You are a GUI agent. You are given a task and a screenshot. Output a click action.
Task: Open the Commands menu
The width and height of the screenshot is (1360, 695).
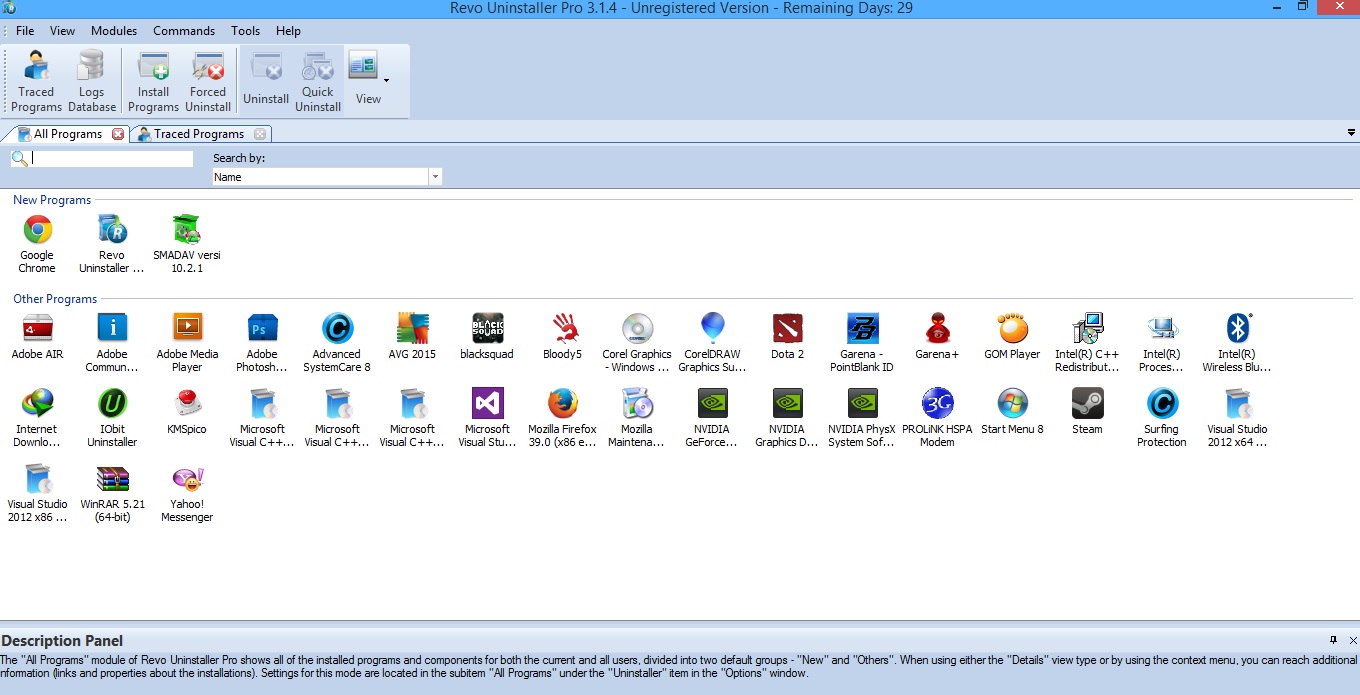pyautogui.click(x=184, y=31)
